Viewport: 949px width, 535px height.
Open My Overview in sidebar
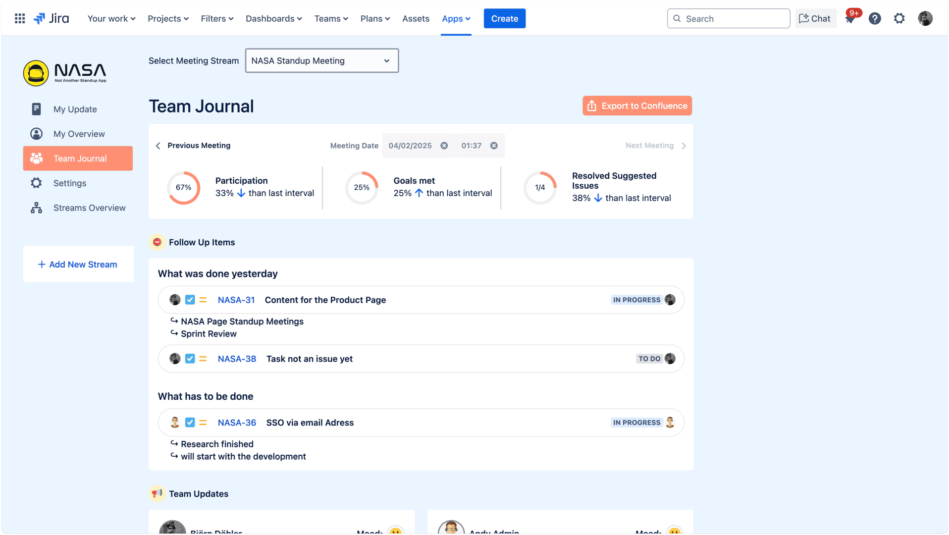[x=78, y=134]
